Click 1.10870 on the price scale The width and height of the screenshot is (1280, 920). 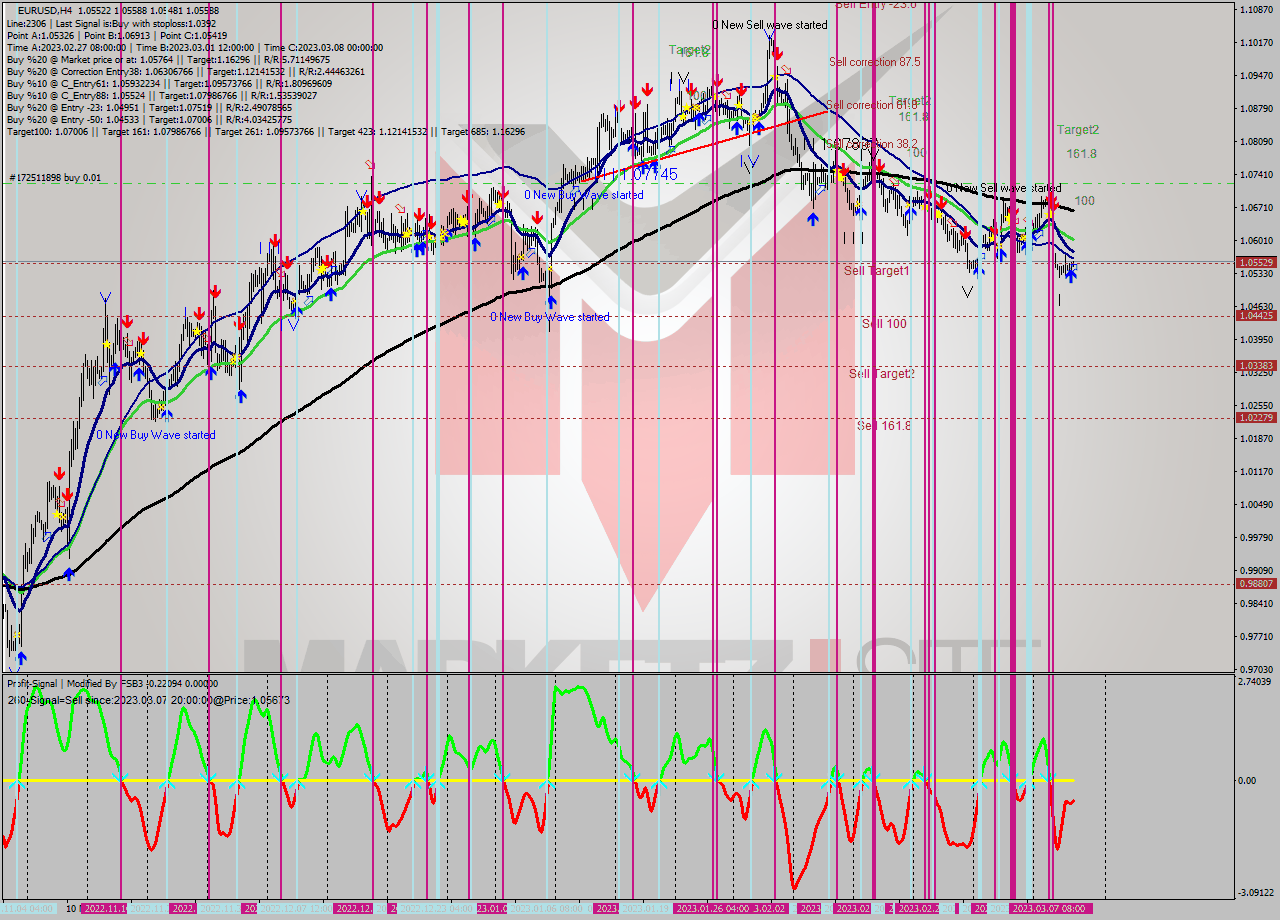[x=1256, y=10]
